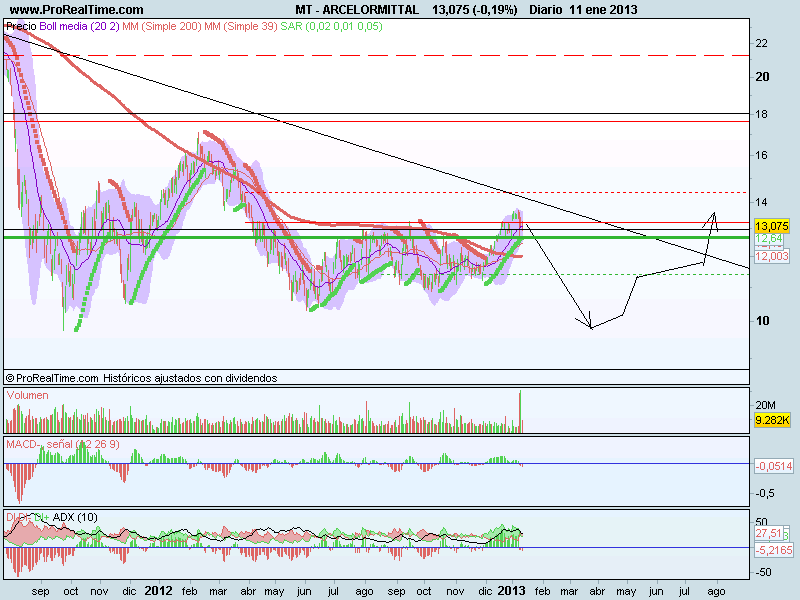
Task: Click the "ago" label ending the time axis
Action: (716, 592)
